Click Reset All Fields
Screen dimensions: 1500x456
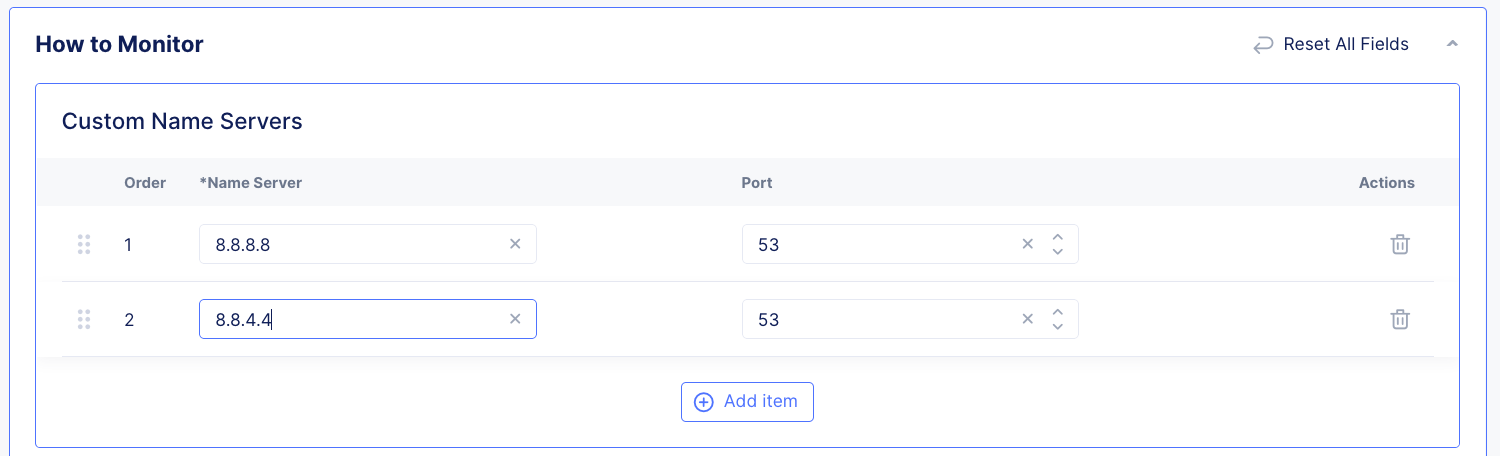(x=1331, y=44)
